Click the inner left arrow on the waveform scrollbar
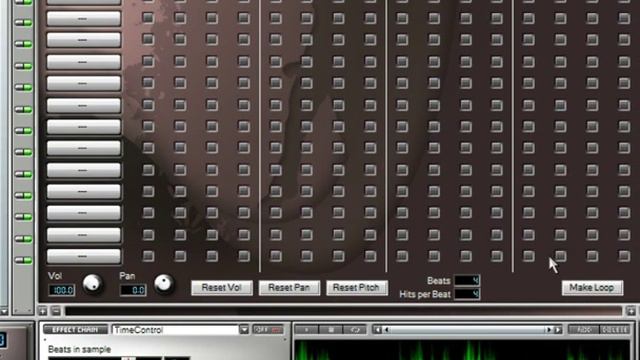The width and height of the screenshot is (640, 360). [x=386, y=330]
